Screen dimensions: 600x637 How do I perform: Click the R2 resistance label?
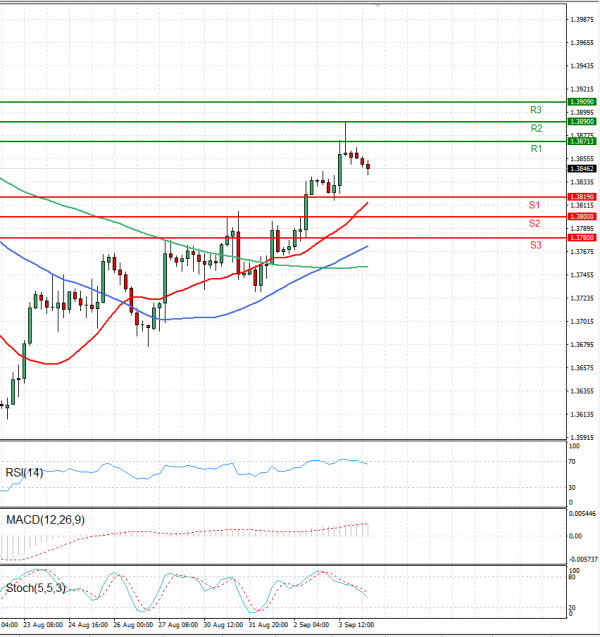(536, 128)
